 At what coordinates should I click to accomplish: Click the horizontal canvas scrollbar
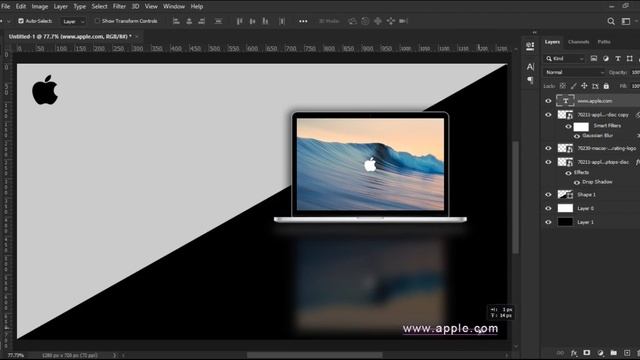point(314,355)
